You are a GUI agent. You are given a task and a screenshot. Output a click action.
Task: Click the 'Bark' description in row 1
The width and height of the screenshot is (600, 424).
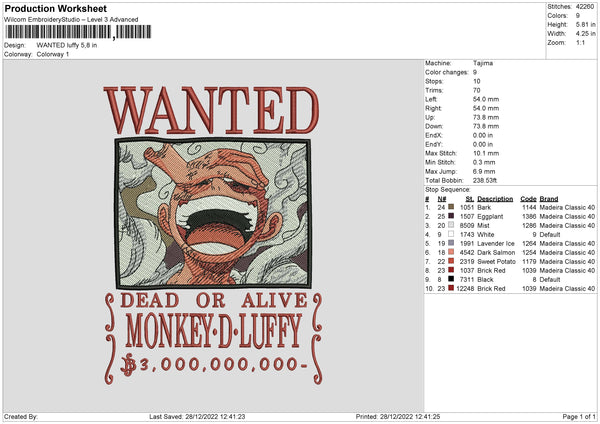pos(484,207)
